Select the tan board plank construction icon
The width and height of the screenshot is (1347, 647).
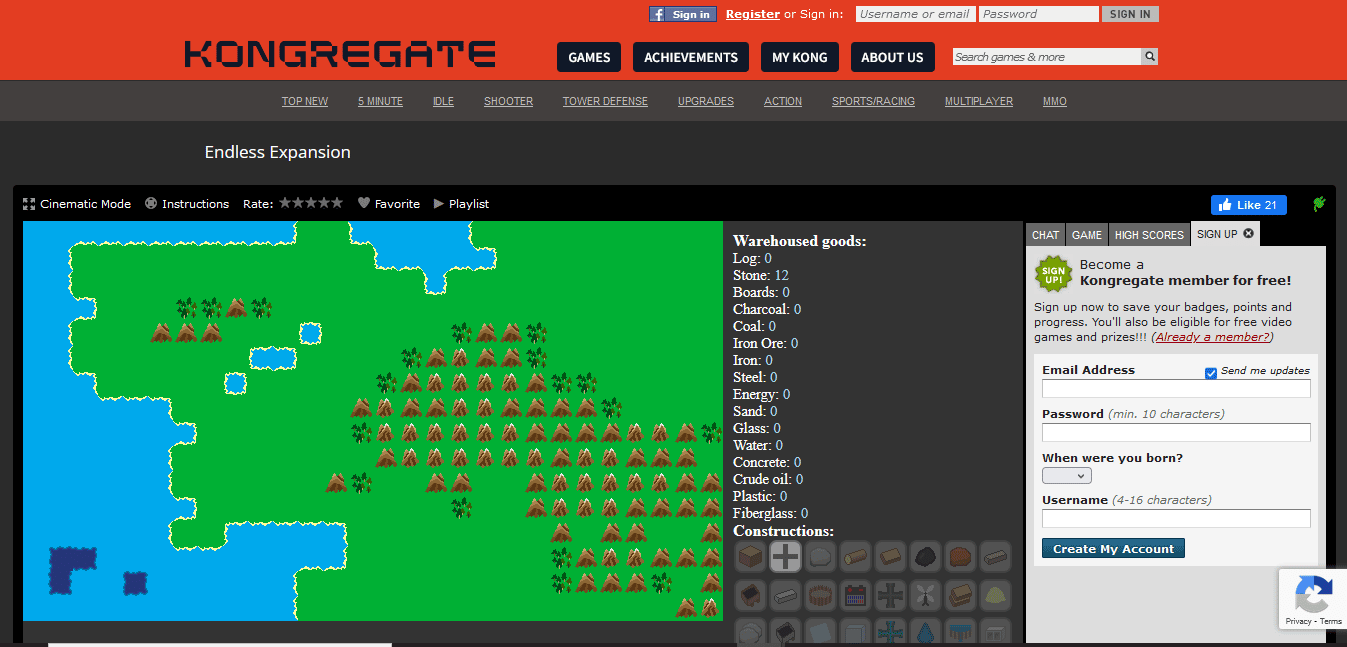click(x=890, y=557)
